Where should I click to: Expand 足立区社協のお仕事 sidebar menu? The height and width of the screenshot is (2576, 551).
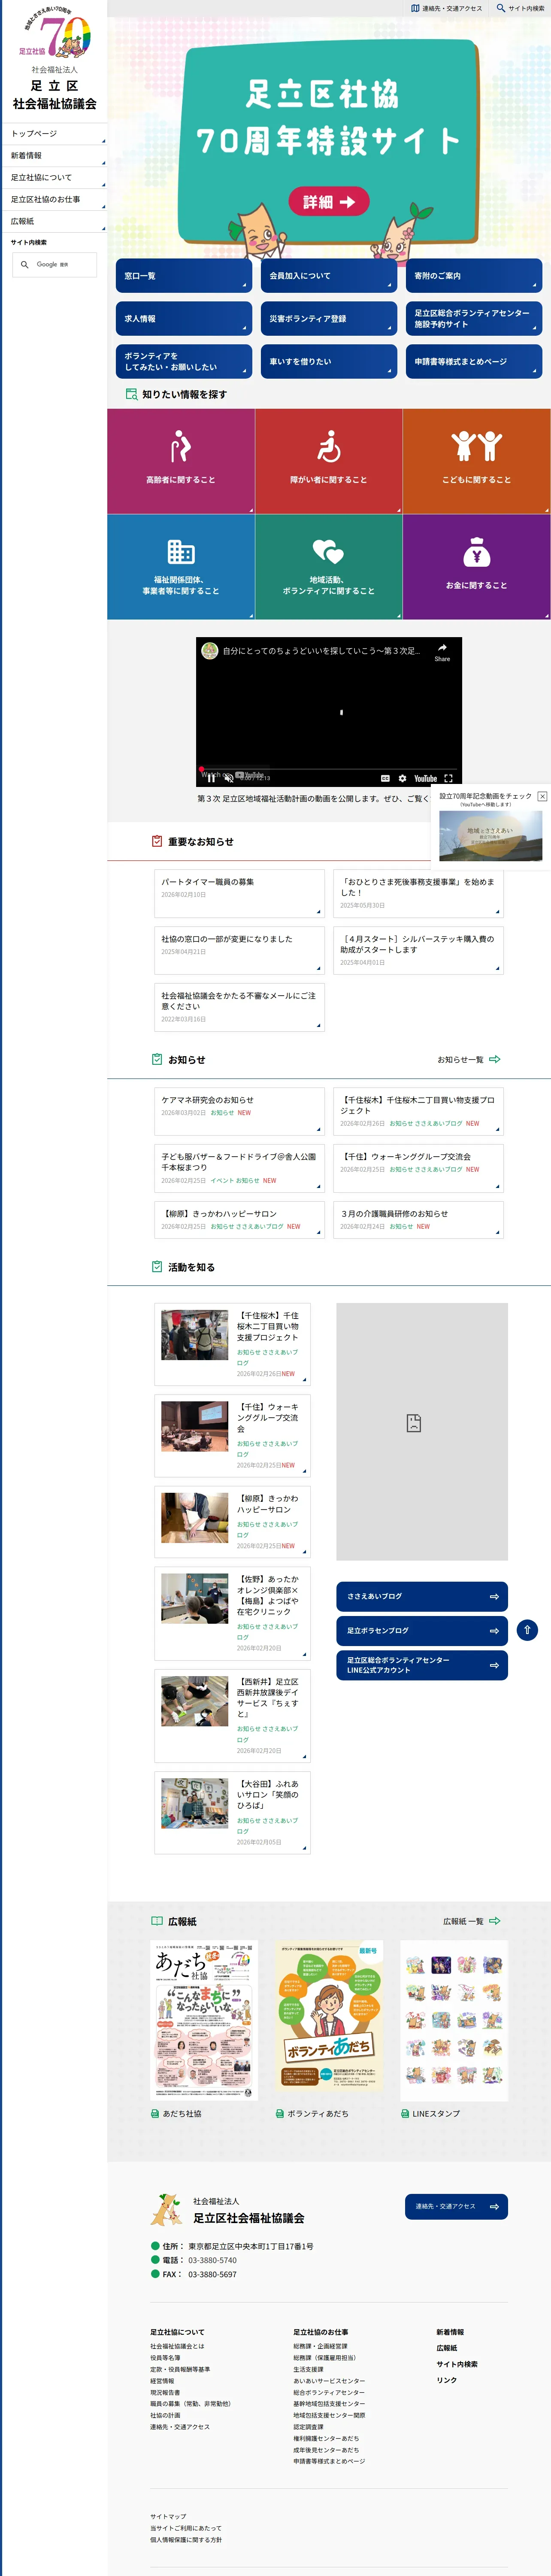54,200
